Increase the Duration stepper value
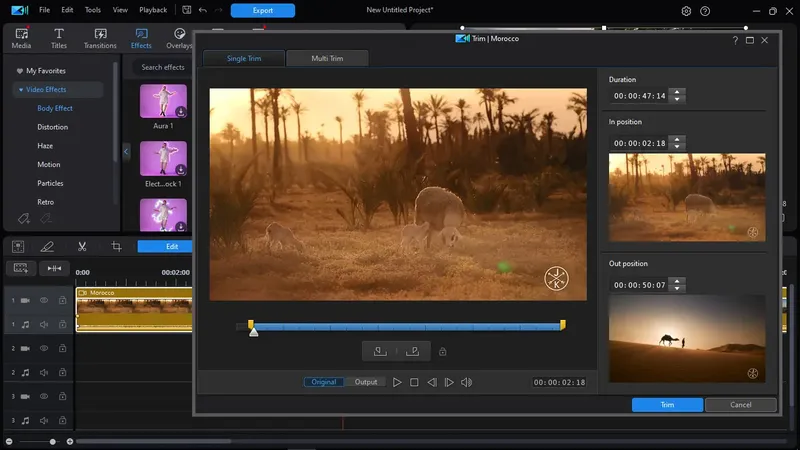This screenshot has width=800, height=450. point(678,92)
